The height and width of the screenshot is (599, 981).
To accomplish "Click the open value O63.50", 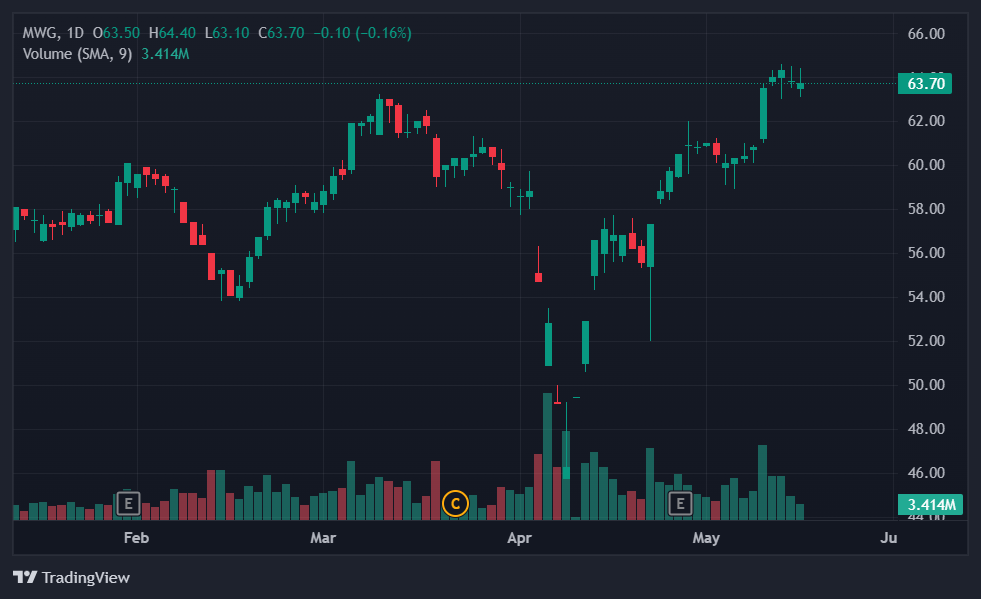I will pyautogui.click(x=116, y=33).
